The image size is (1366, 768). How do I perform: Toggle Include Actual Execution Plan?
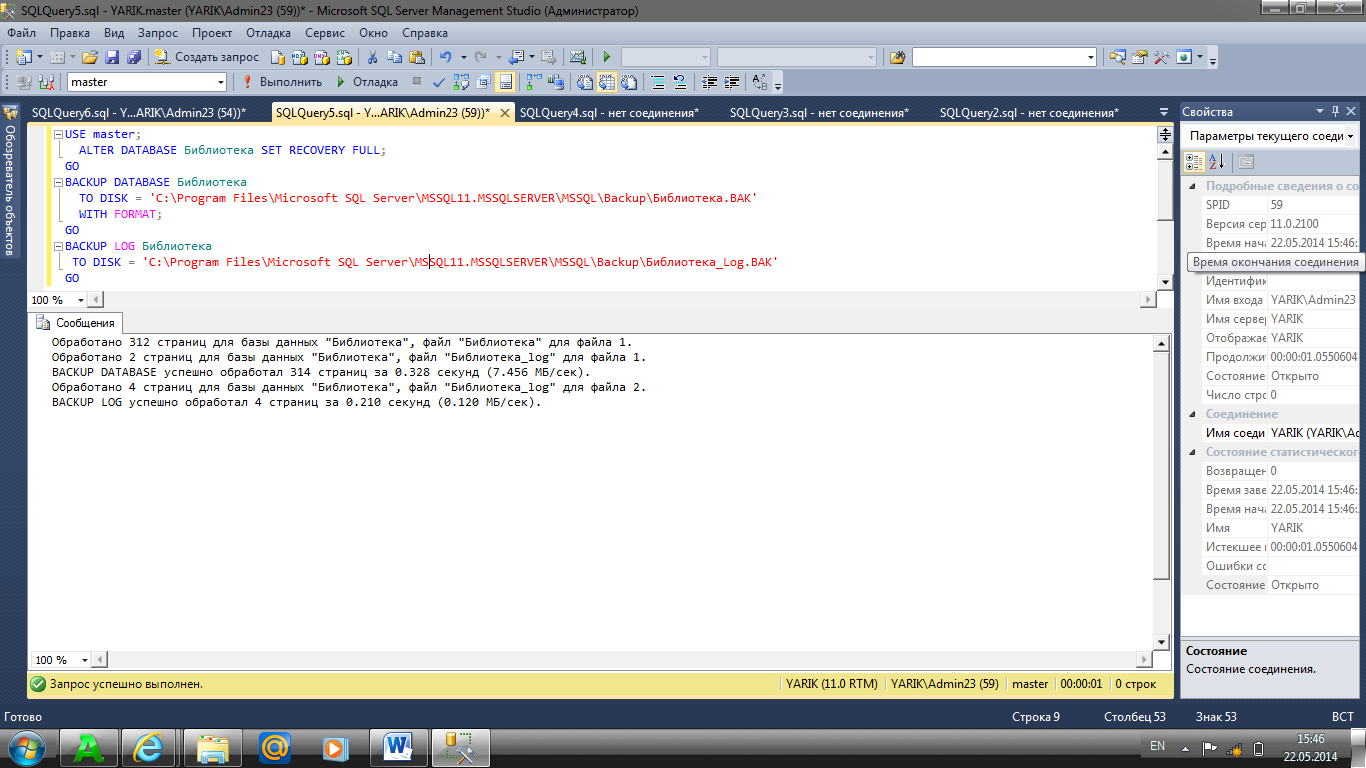pos(536,82)
